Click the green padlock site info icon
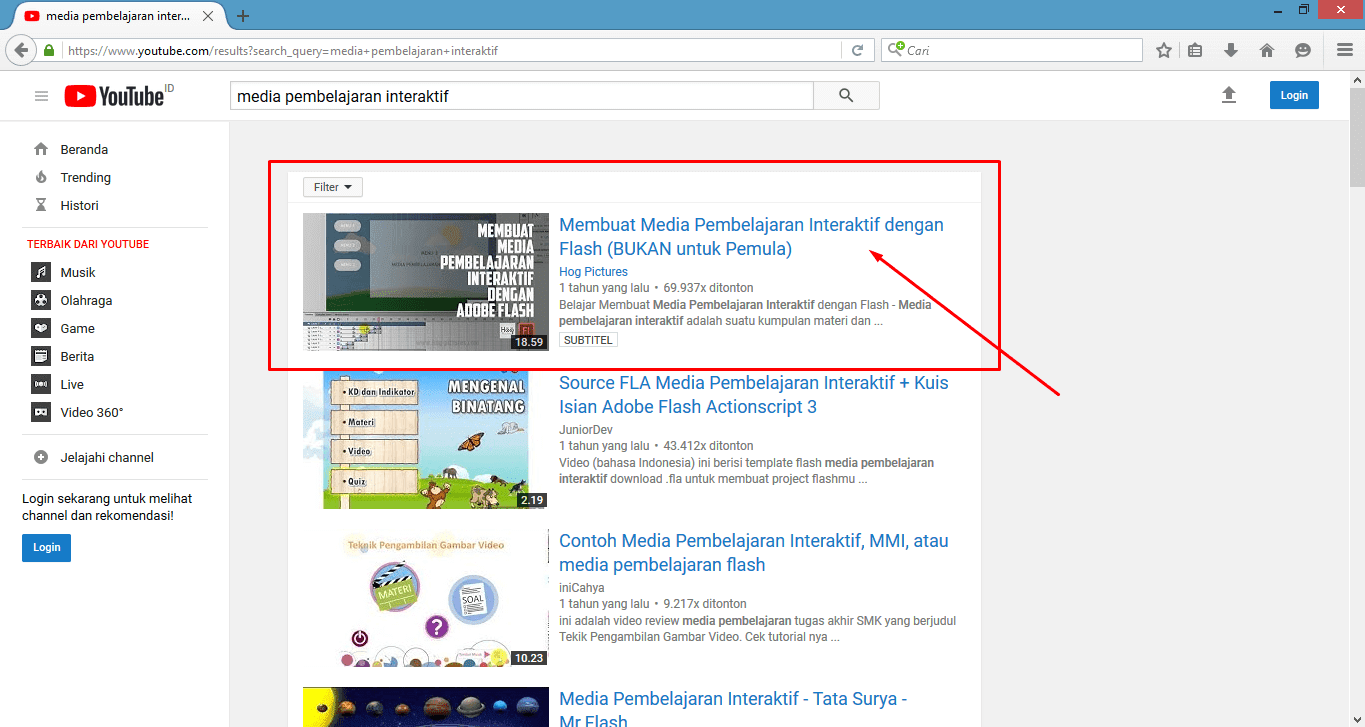 click(x=49, y=50)
